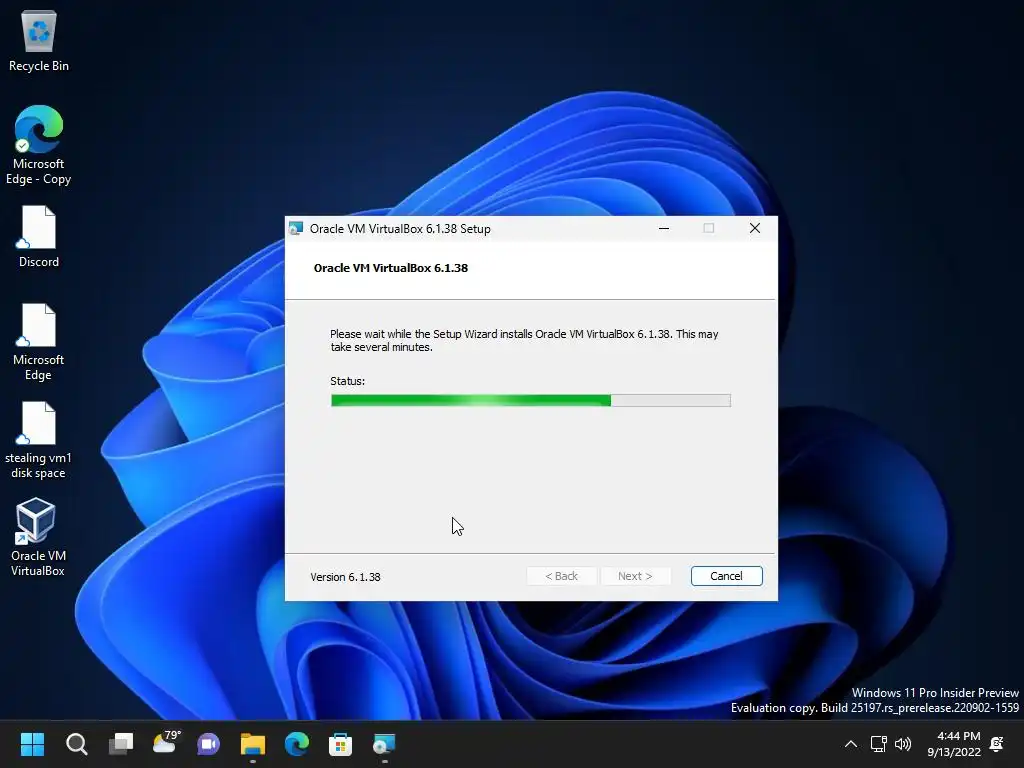1024x768 pixels.
Task: Click the 'Please wait while the Setup Wizard' message
Action: [x=524, y=340]
